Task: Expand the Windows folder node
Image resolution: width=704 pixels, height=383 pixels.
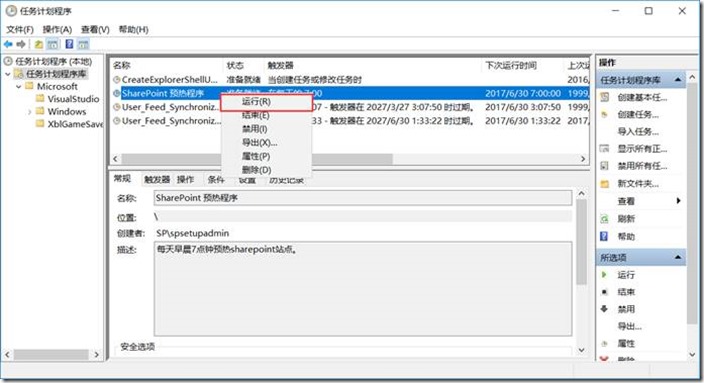Action: click(x=30, y=111)
